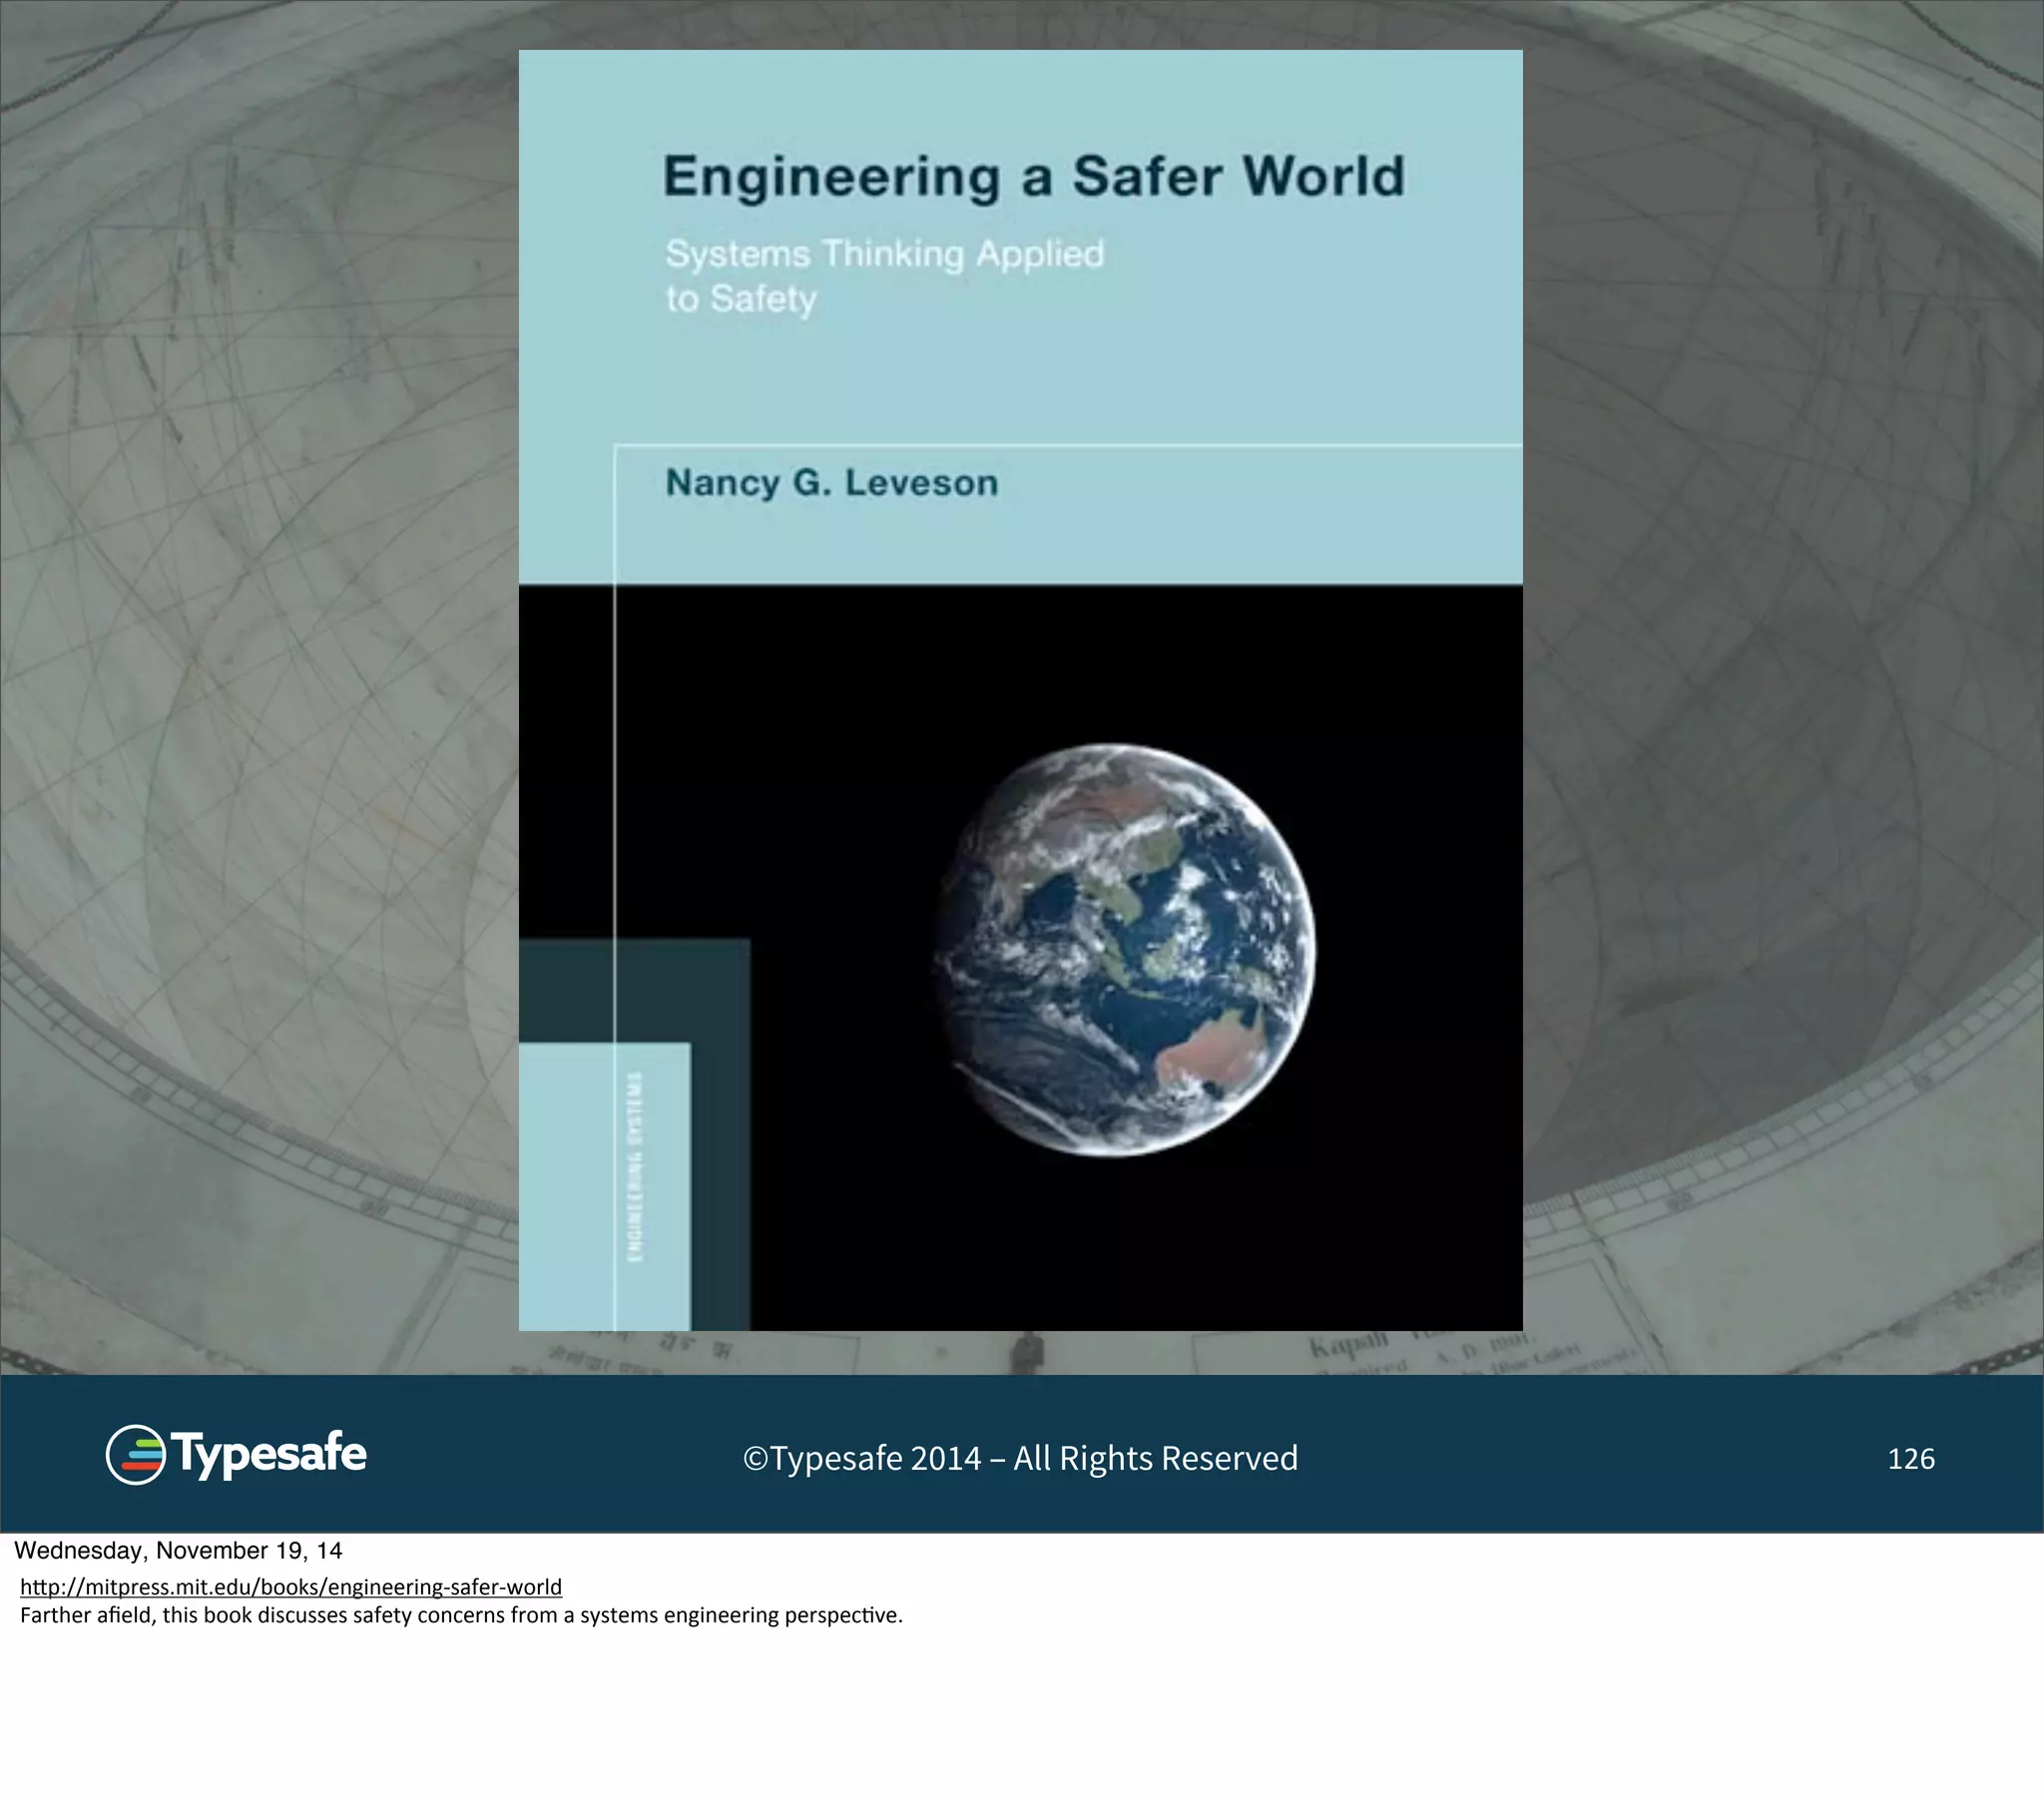Click the Engineering a Safer World book cover

[1020, 690]
